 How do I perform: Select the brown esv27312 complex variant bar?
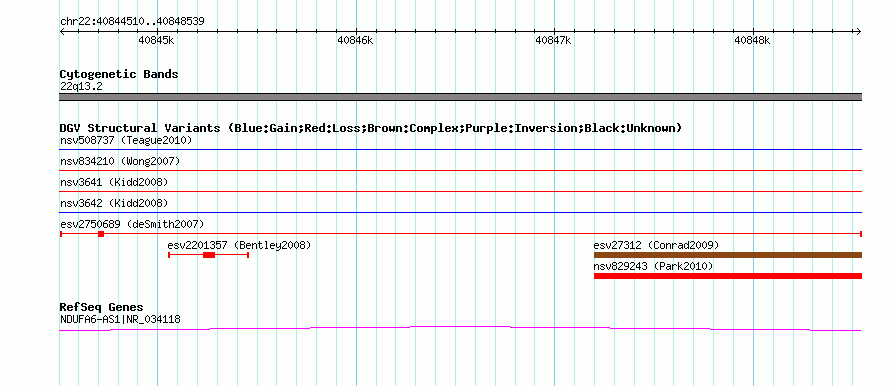click(x=728, y=255)
